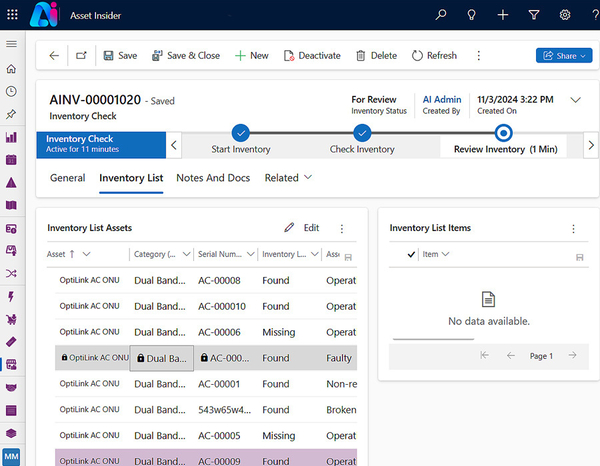Open Recent clock icon in sidebar
The image size is (600, 466).
[x=11, y=91]
